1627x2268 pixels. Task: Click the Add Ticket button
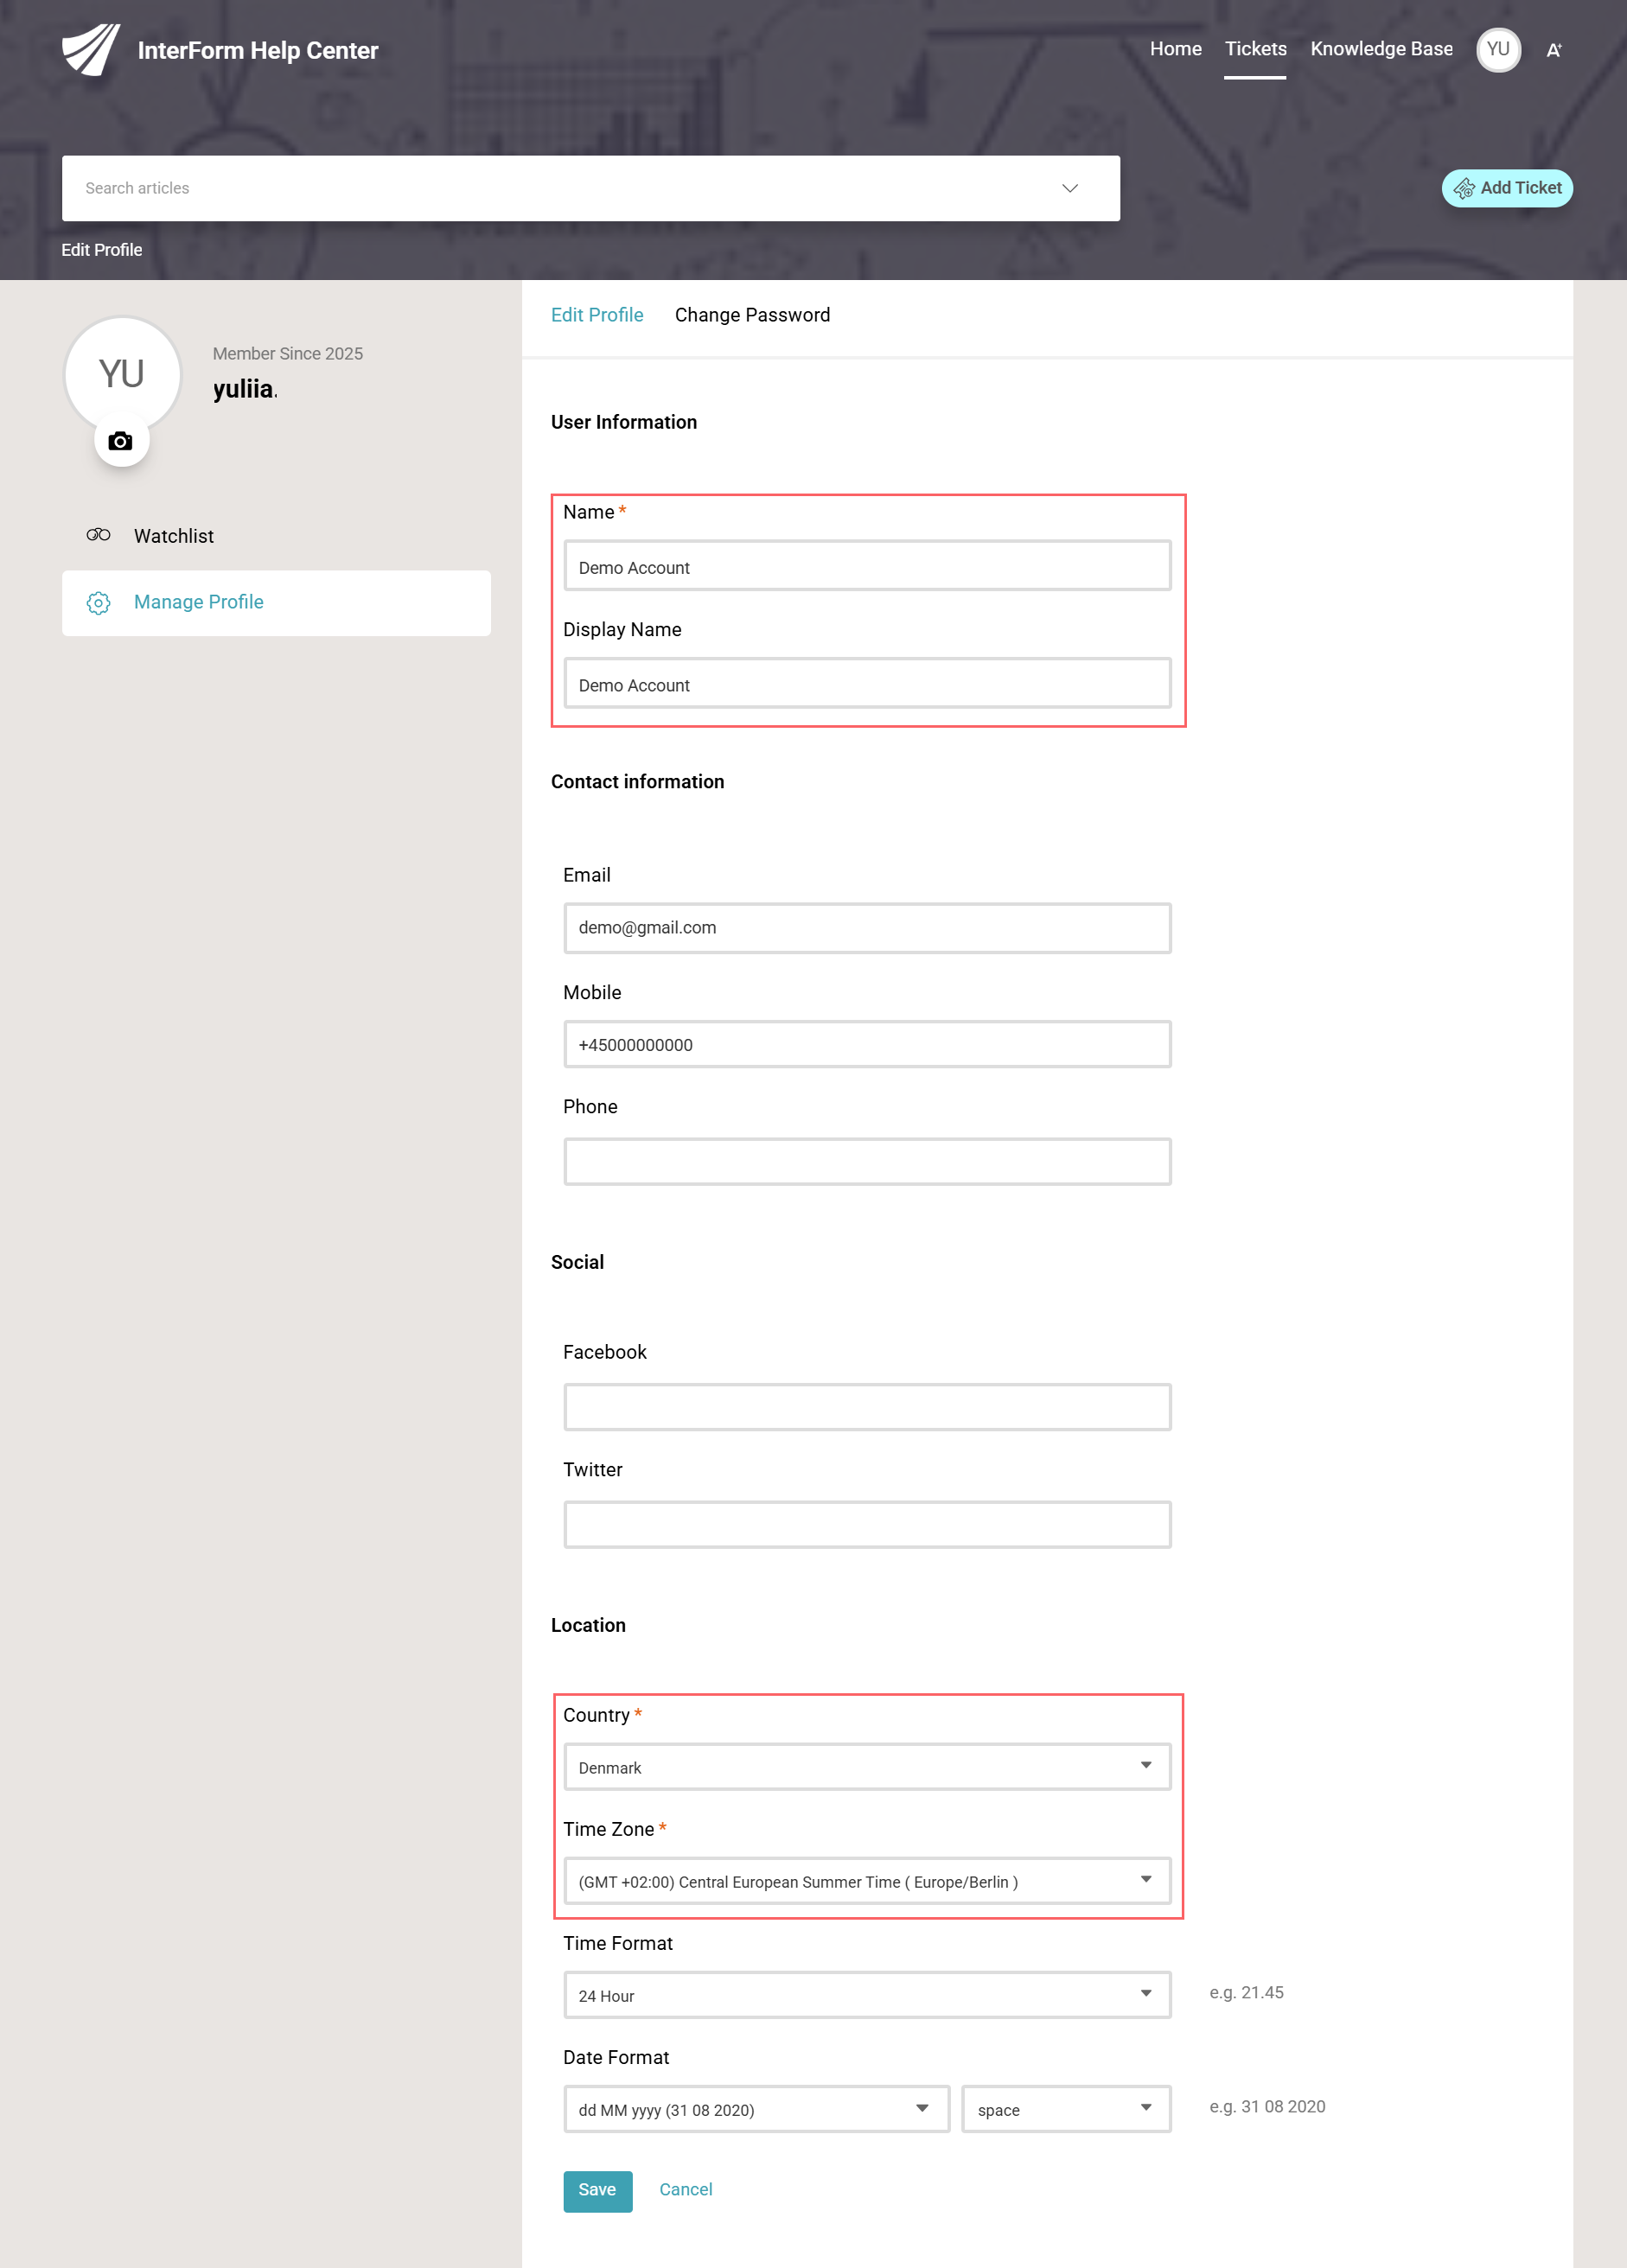tap(1506, 188)
